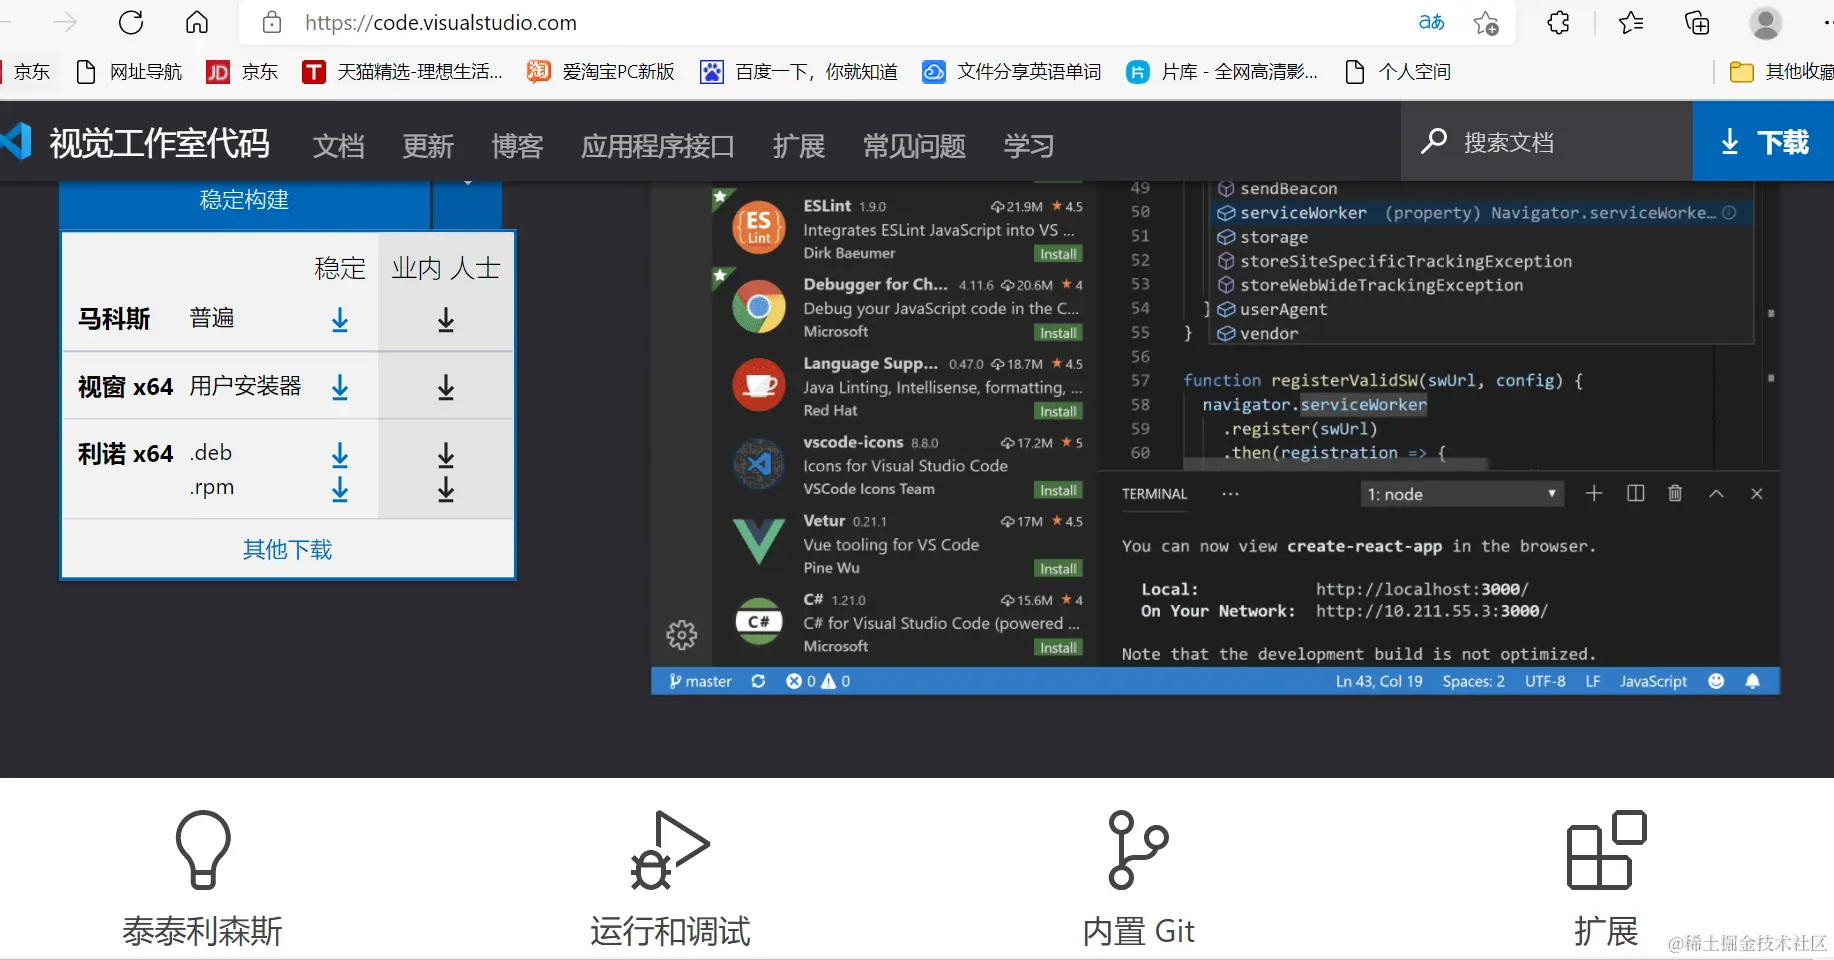
Task: Click the run and debug feature icon
Action: click(670, 849)
